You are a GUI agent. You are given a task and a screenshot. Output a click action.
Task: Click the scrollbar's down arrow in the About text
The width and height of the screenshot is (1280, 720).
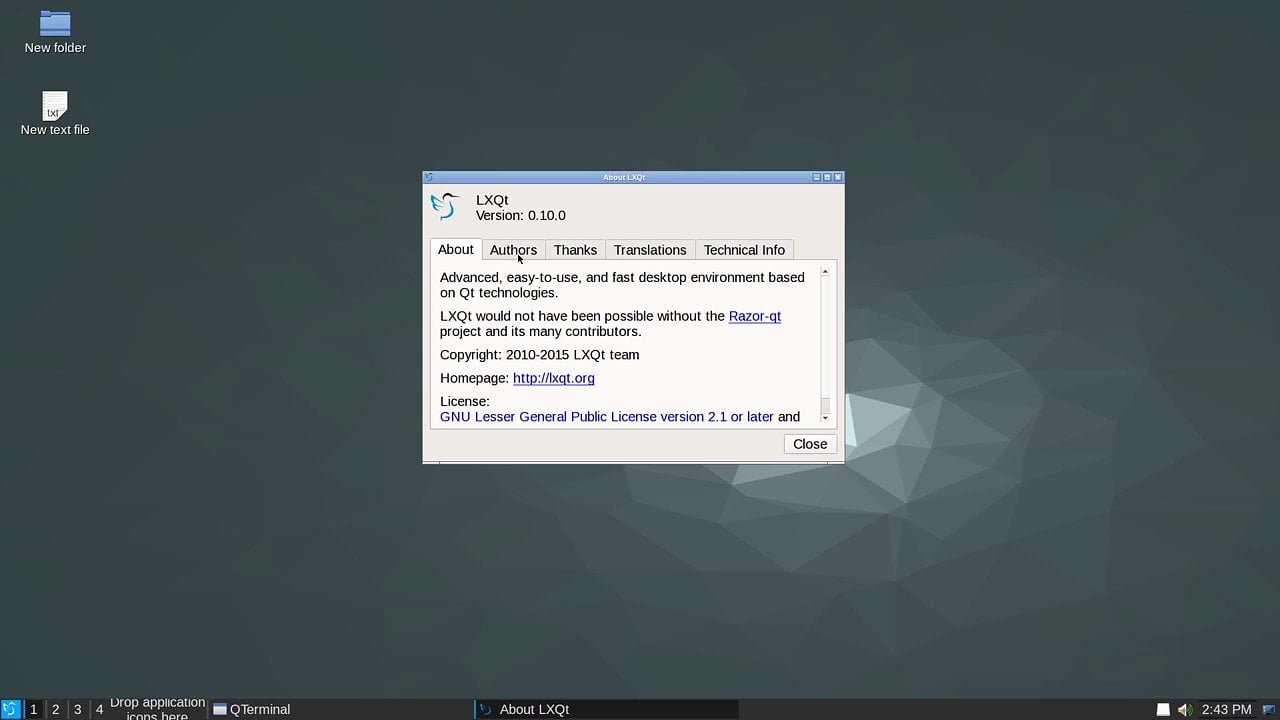coord(824,417)
